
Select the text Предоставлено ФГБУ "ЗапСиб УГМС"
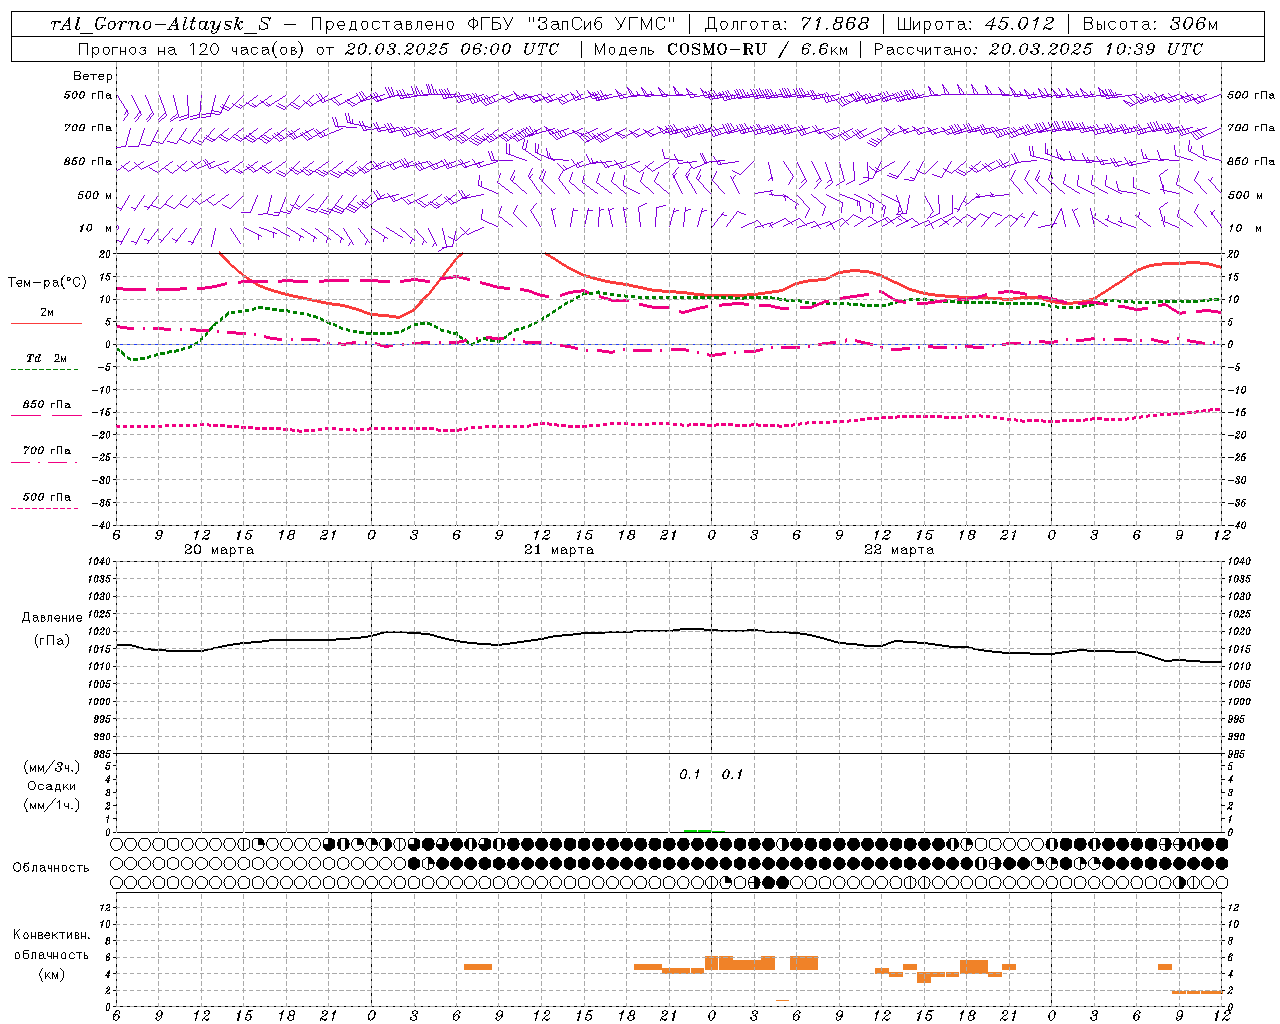pyautogui.click(x=493, y=24)
